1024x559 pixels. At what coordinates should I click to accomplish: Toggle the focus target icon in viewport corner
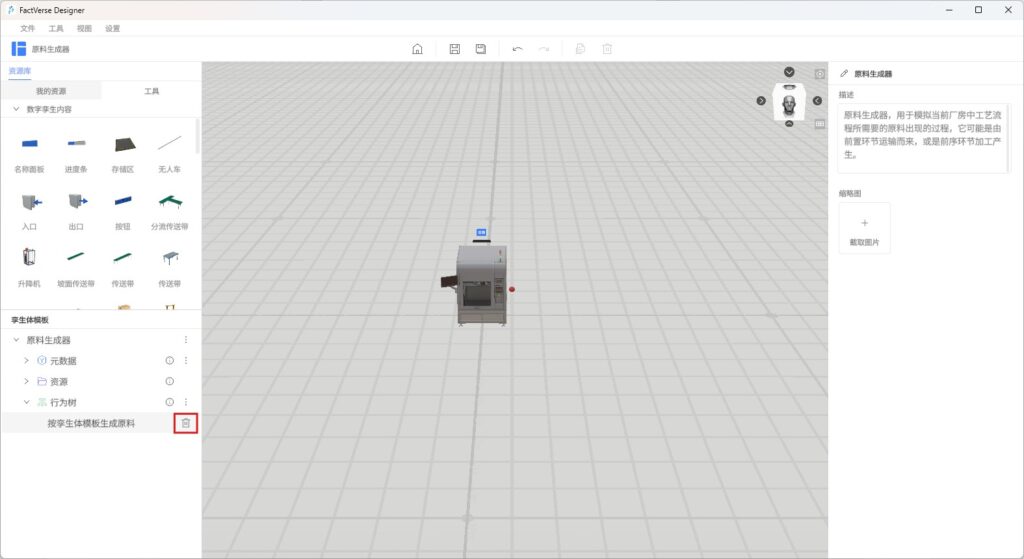(x=820, y=74)
